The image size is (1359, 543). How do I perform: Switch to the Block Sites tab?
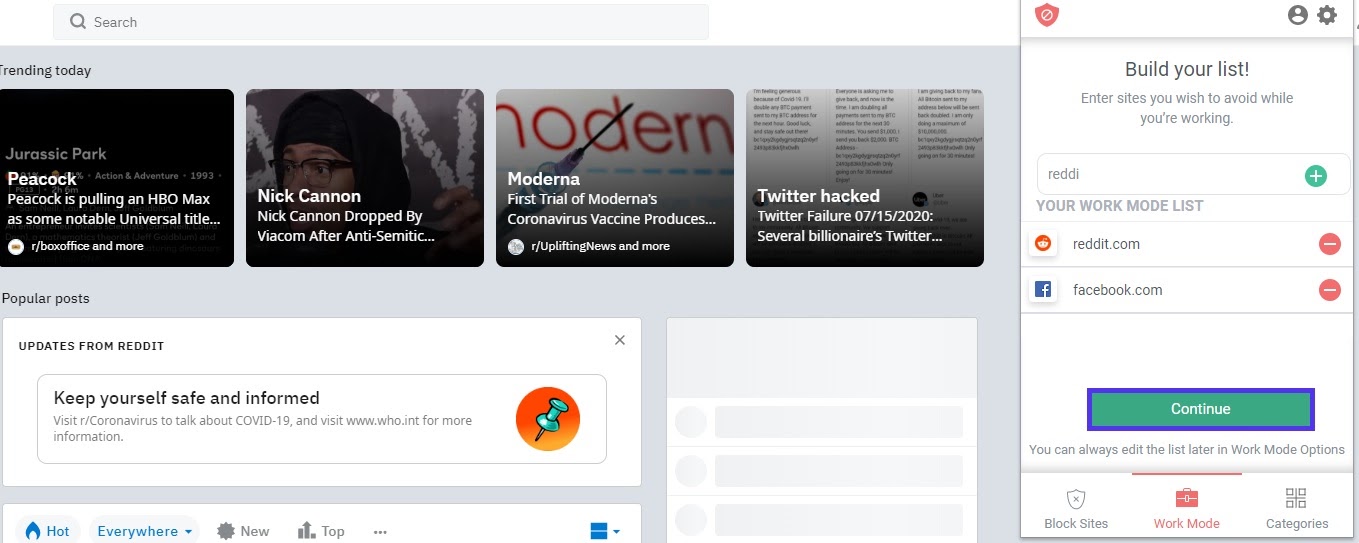pyautogui.click(x=1076, y=508)
